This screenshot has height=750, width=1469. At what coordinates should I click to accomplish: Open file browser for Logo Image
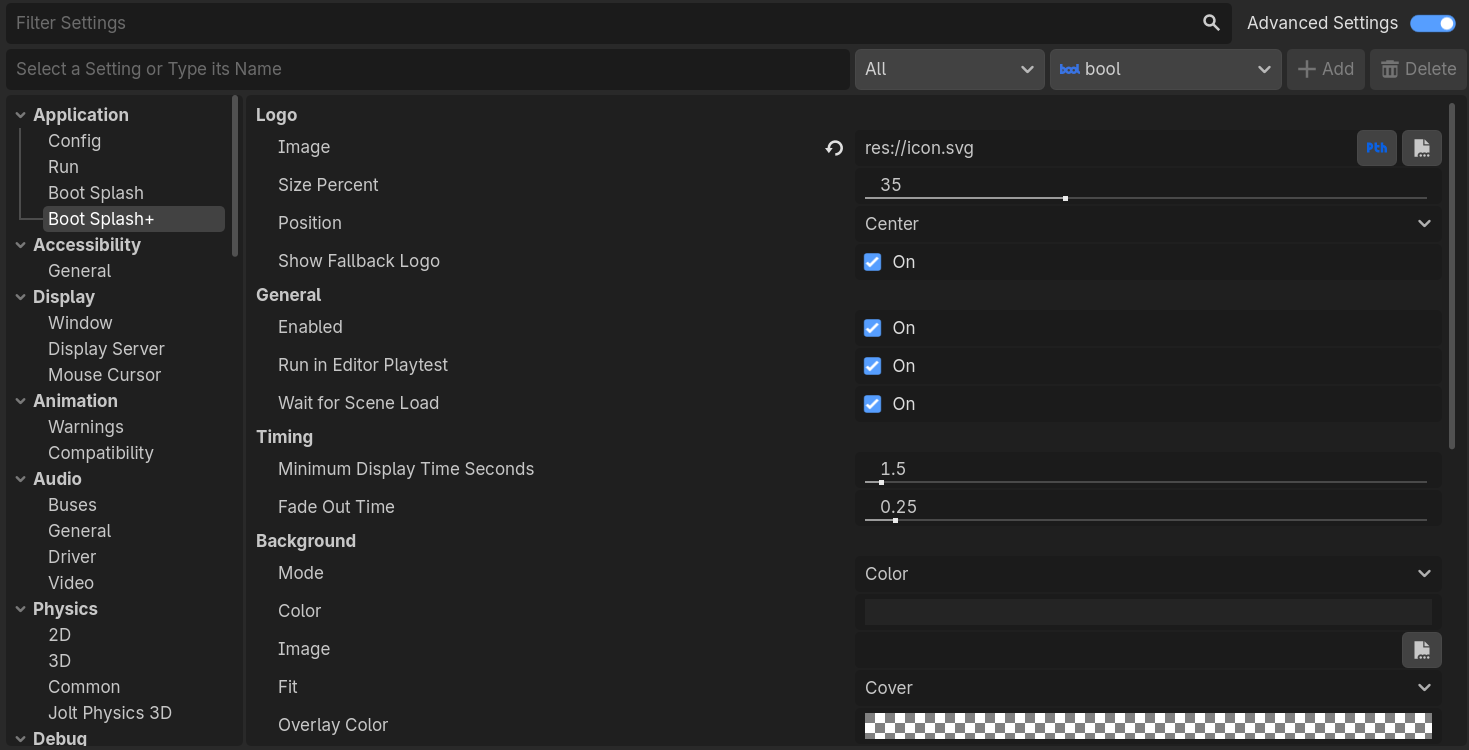[x=1422, y=148]
